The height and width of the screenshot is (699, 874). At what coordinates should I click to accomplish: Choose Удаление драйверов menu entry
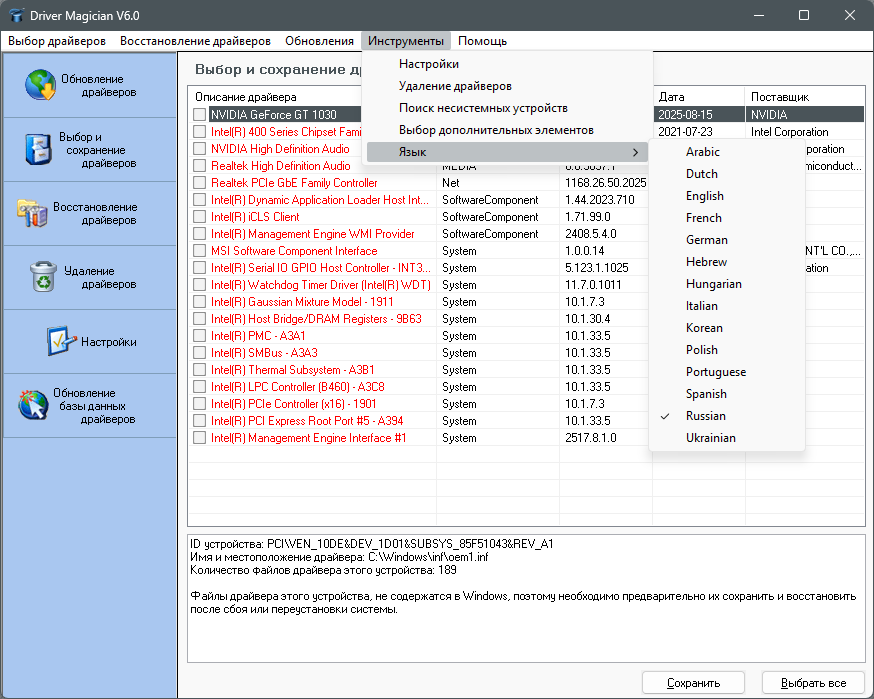click(507, 86)
